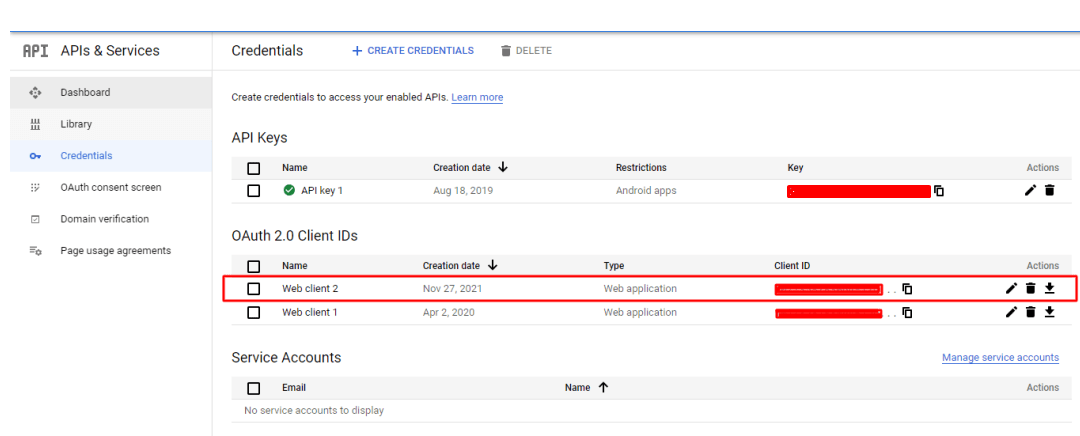Open Manage service accounts link
This screenshot has height=436, width=1080.
[1000, 357]
